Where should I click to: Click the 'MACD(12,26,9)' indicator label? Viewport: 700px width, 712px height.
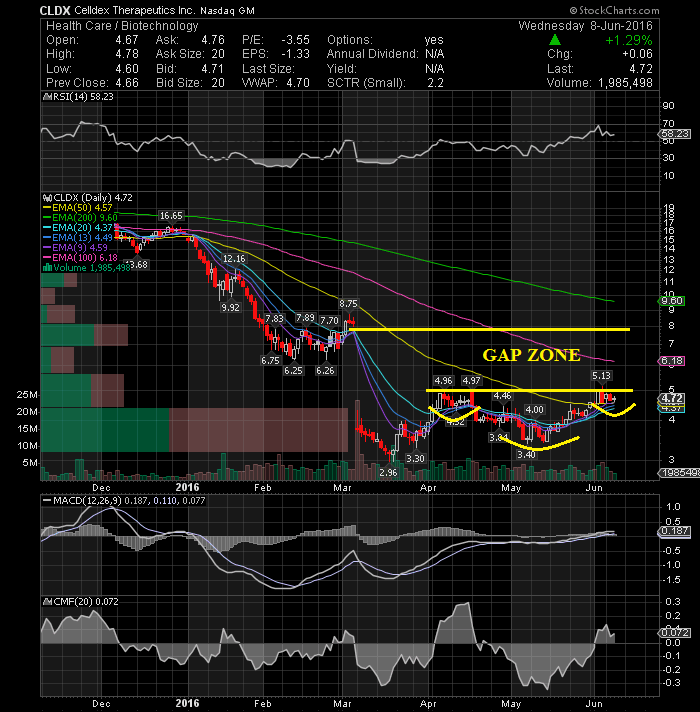[x=87, y=501]
